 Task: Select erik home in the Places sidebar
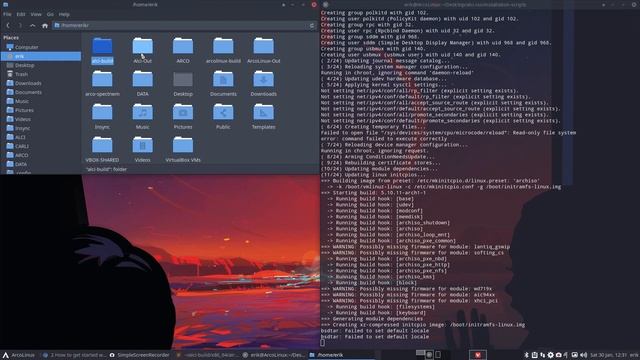[x=41, y=56]
